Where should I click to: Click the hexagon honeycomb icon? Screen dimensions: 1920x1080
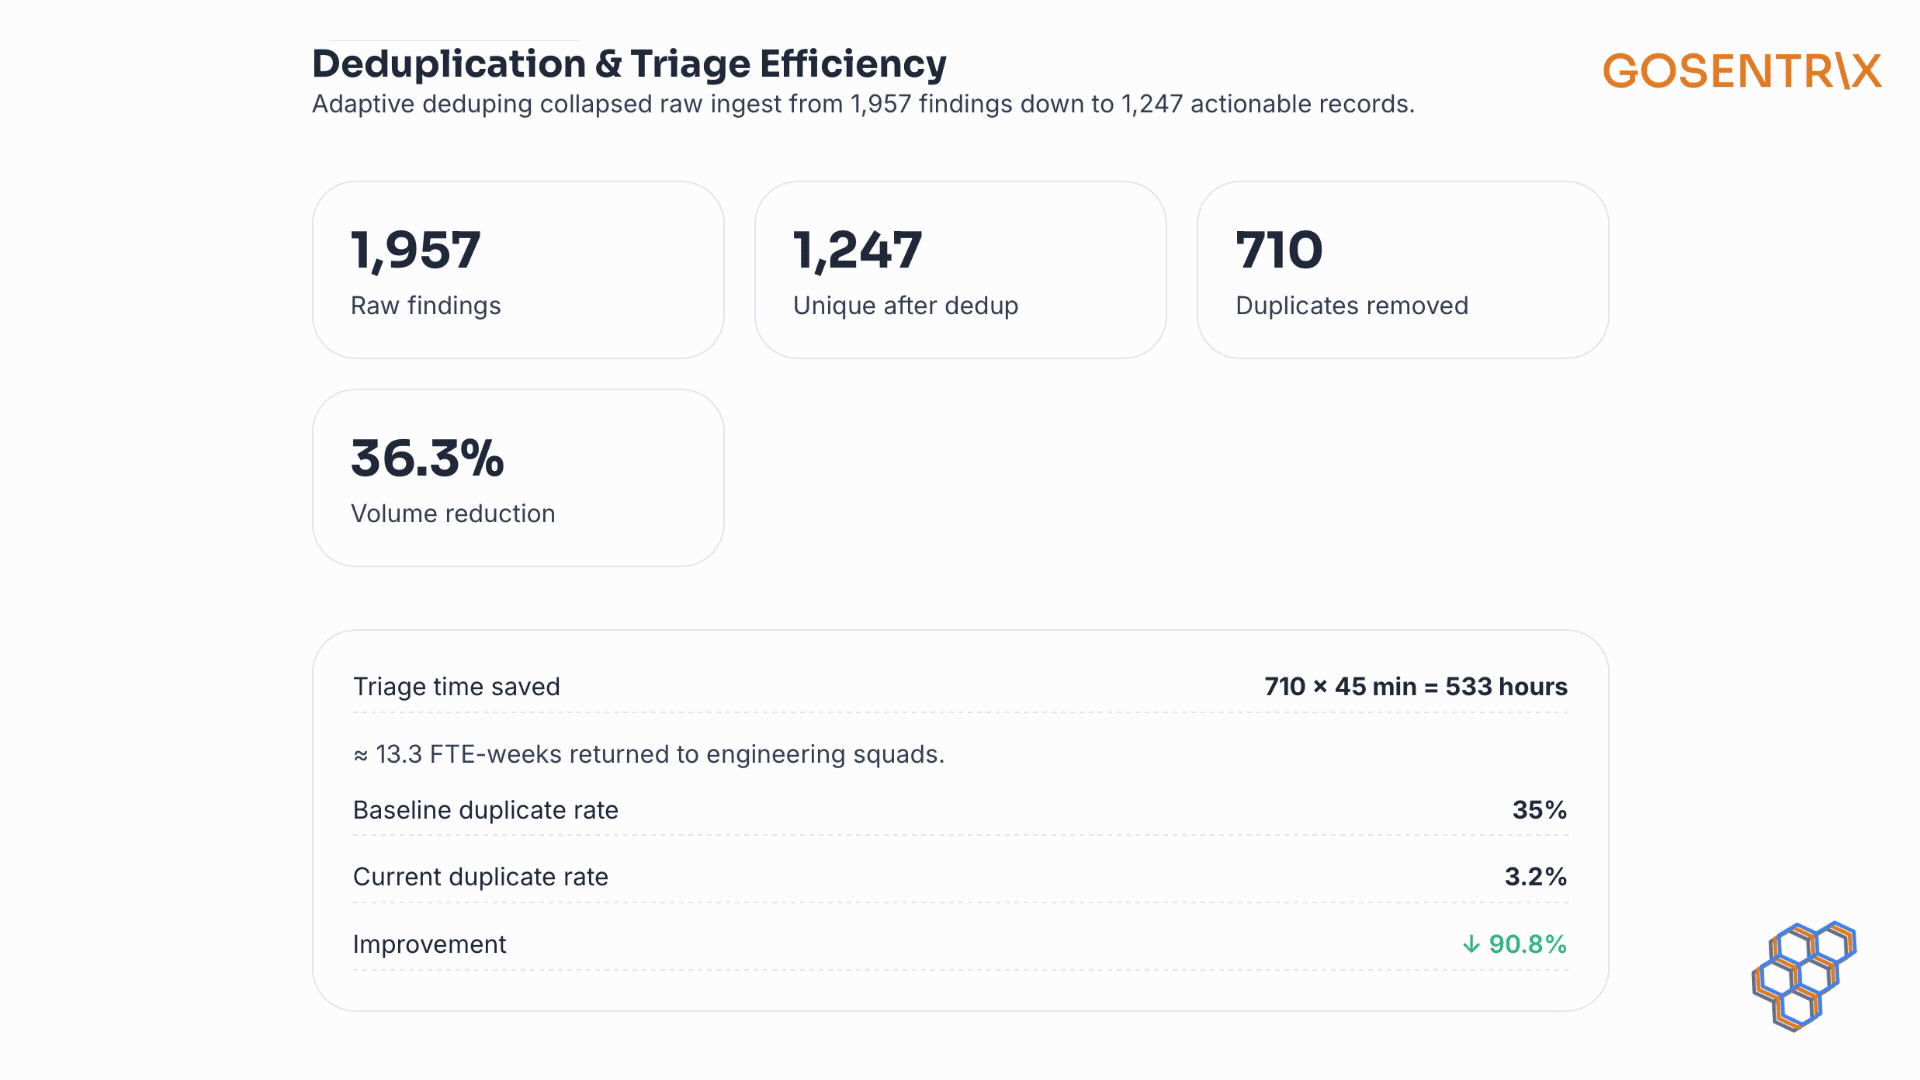coord(1803,975)
